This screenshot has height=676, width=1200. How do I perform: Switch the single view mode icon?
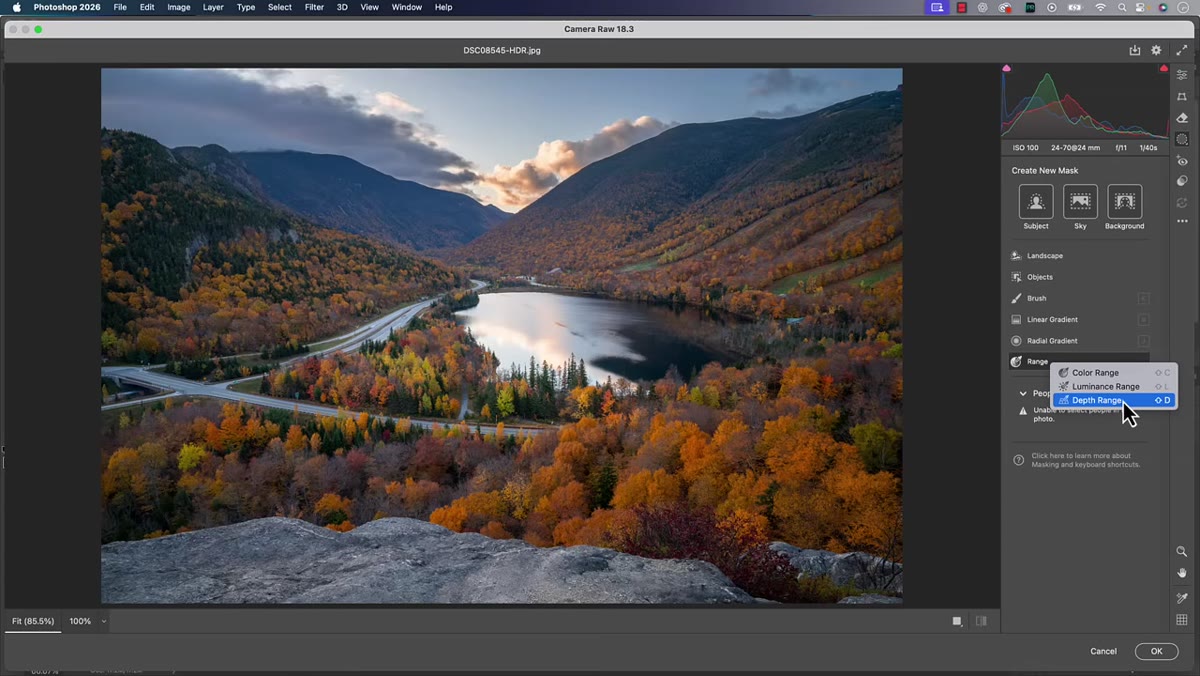point(957,621)
